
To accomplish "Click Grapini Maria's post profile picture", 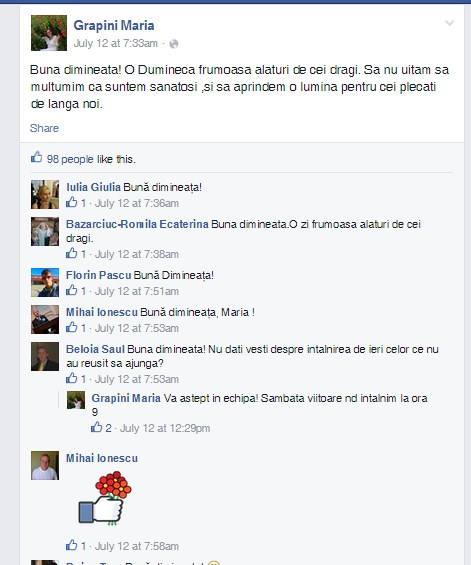I will click(x=49, y=33).
